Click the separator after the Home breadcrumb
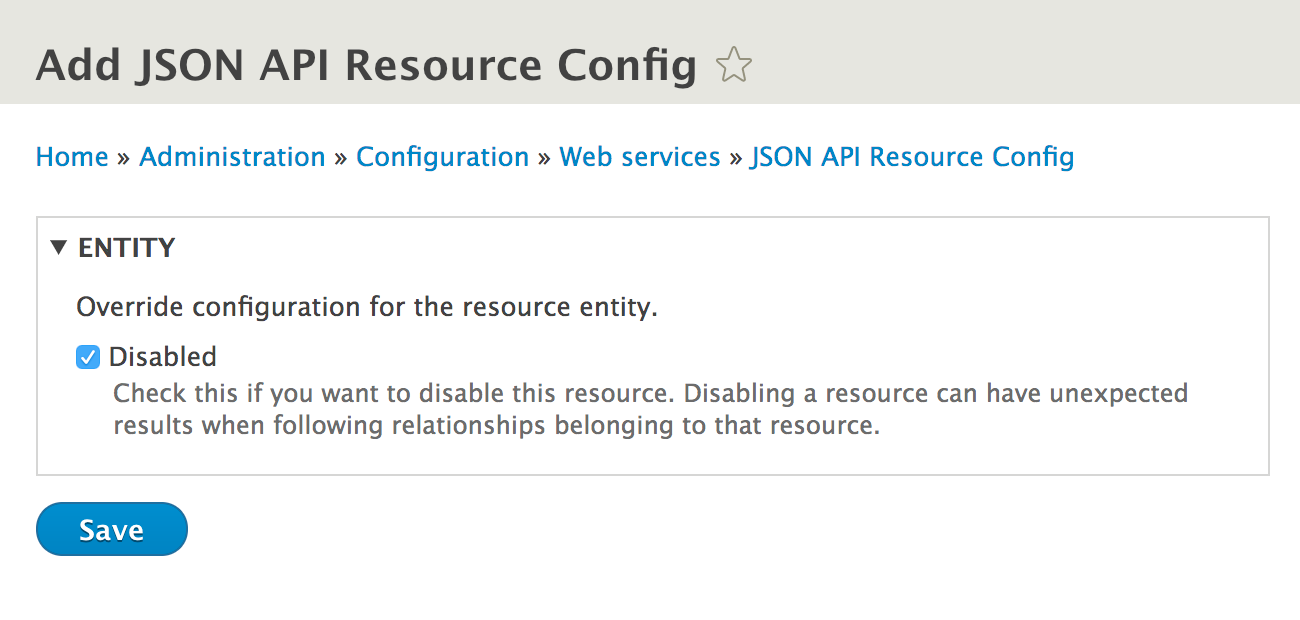Screen dimensions: 1300x620 [124, 158]
